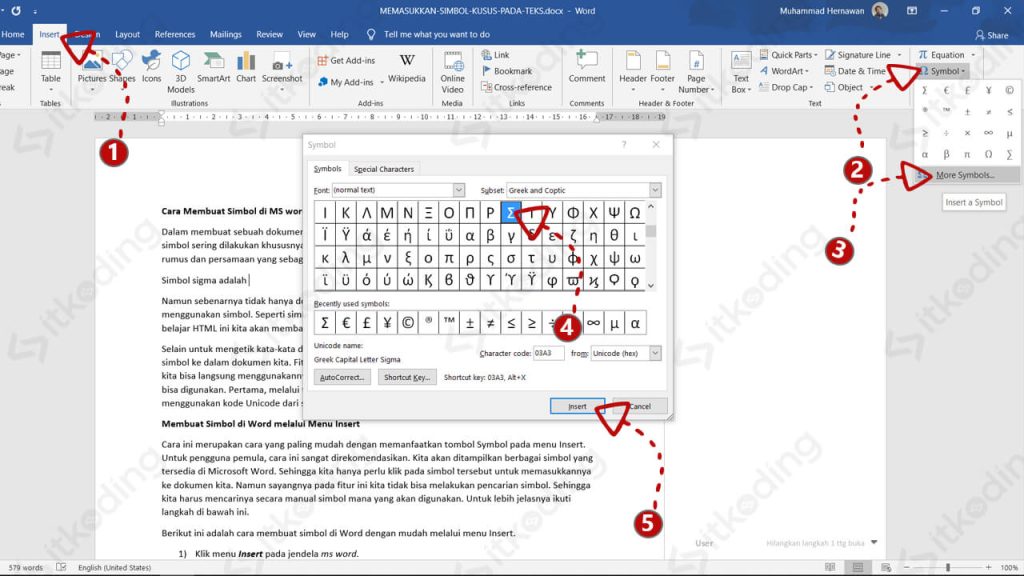1024x576 pixels.
Task: Insert a Table from the ribbon
Action: pos(50,69)
